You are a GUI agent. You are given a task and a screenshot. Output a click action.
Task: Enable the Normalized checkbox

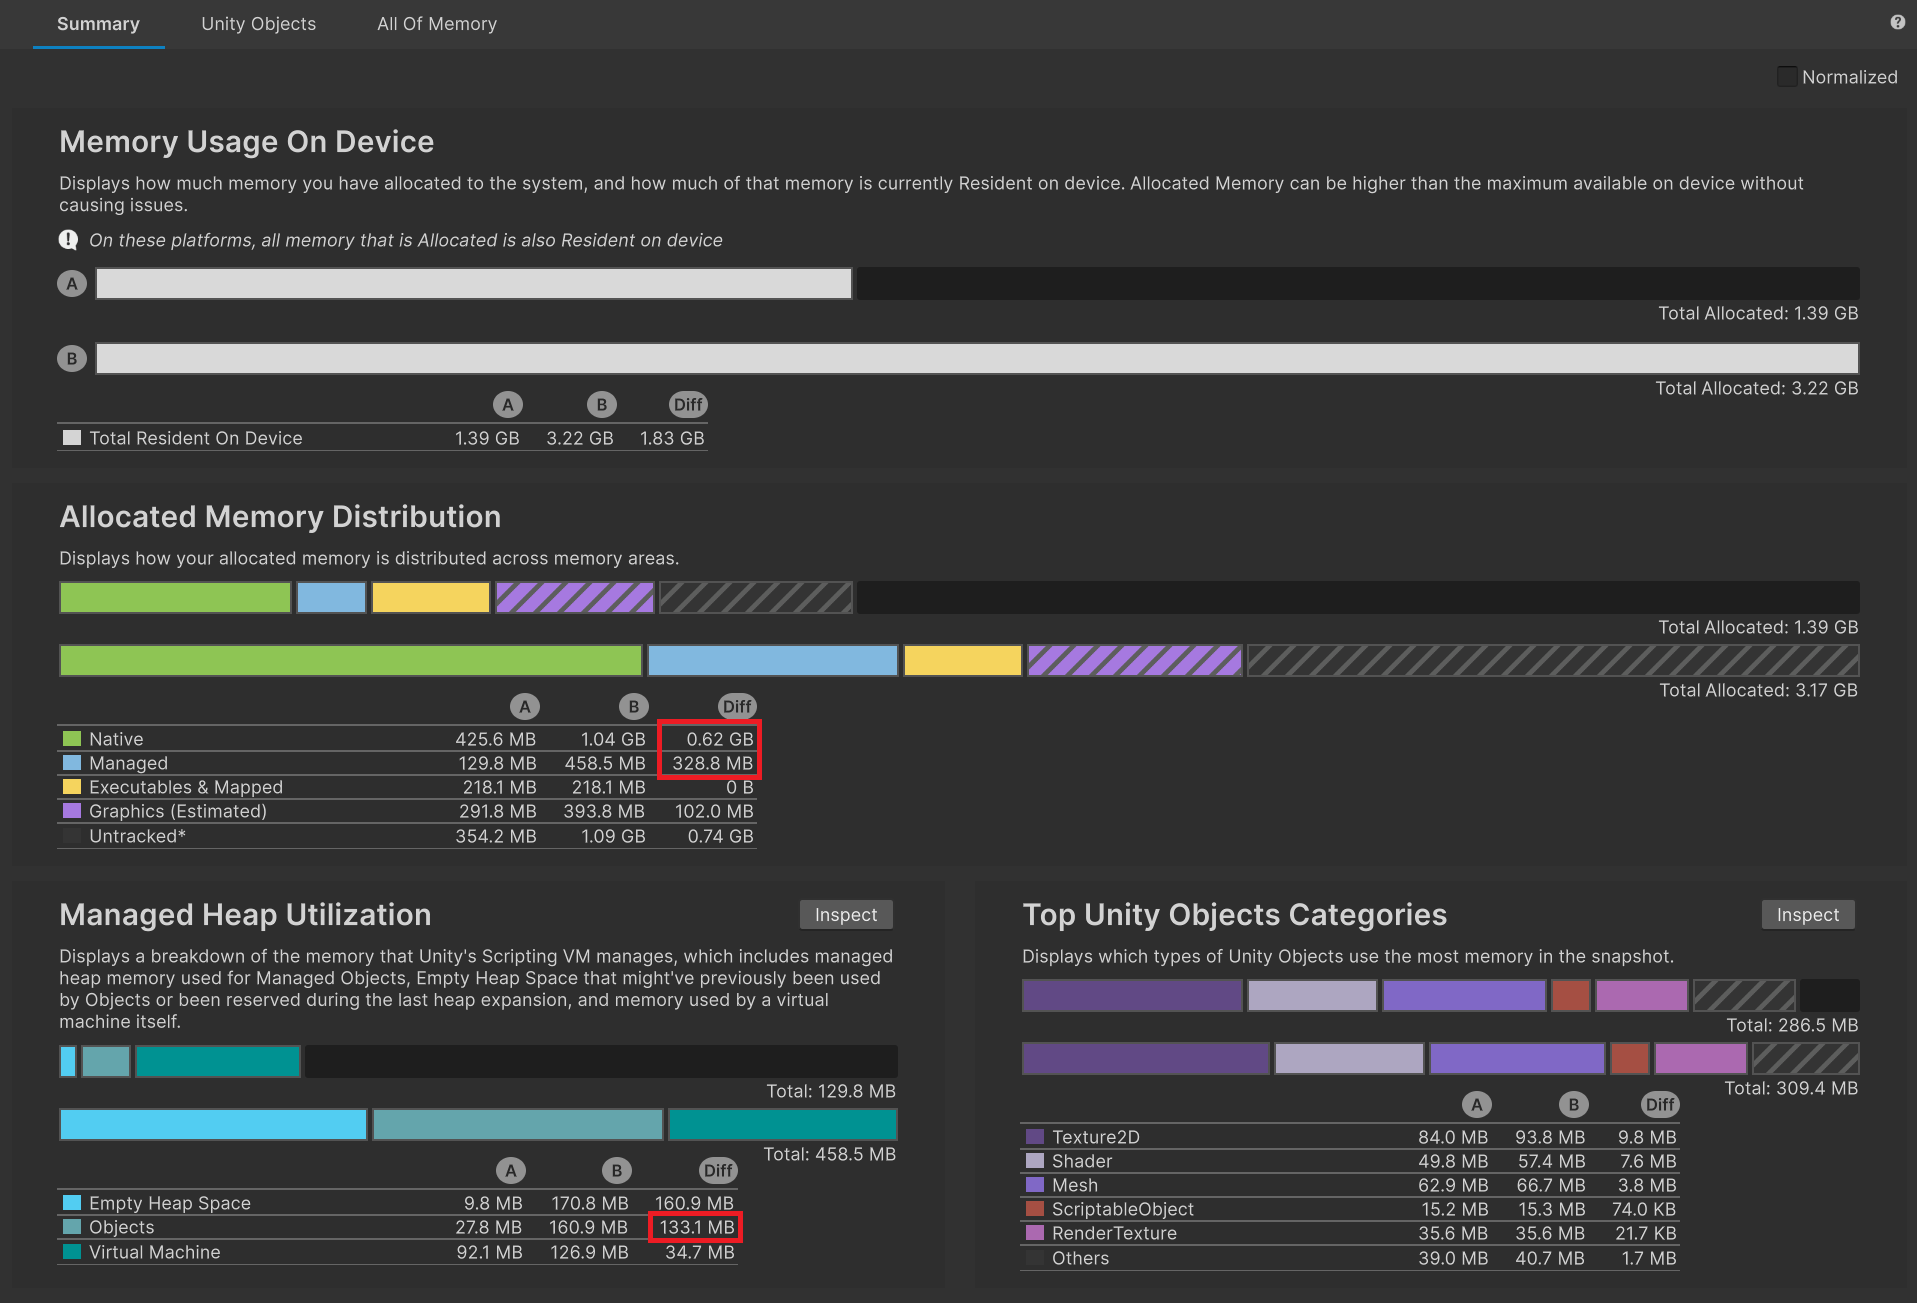(1786, 77)
